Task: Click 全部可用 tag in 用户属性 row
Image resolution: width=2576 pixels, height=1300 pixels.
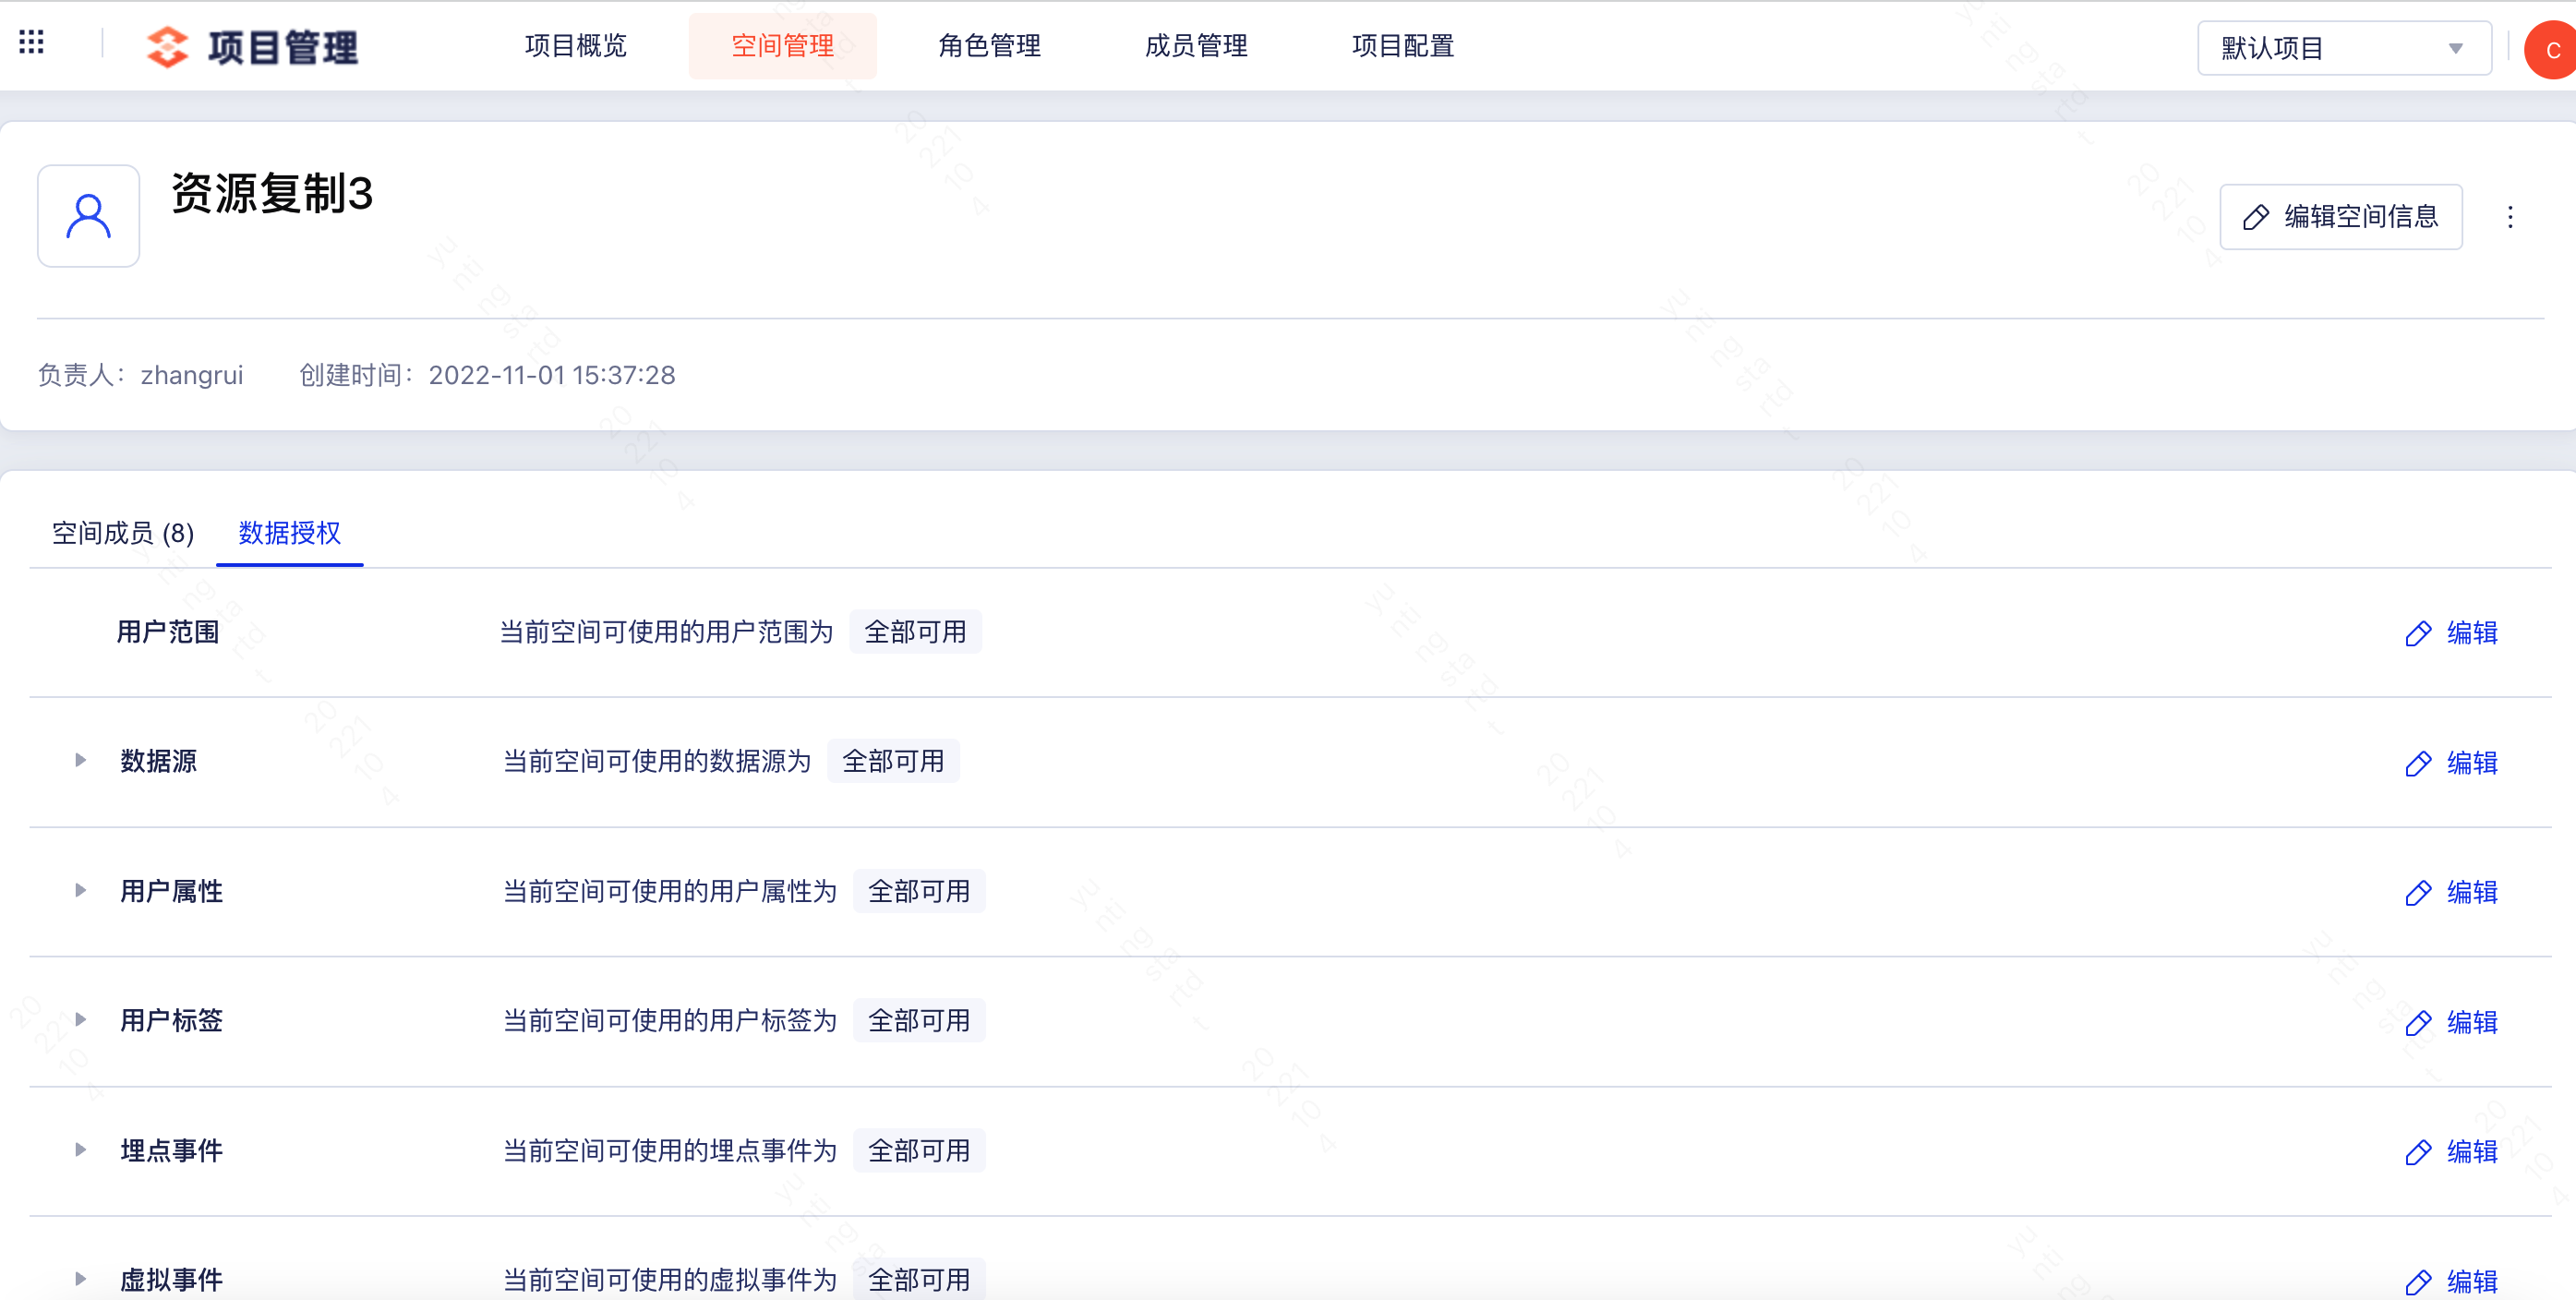Action: (x=919, y=891)
